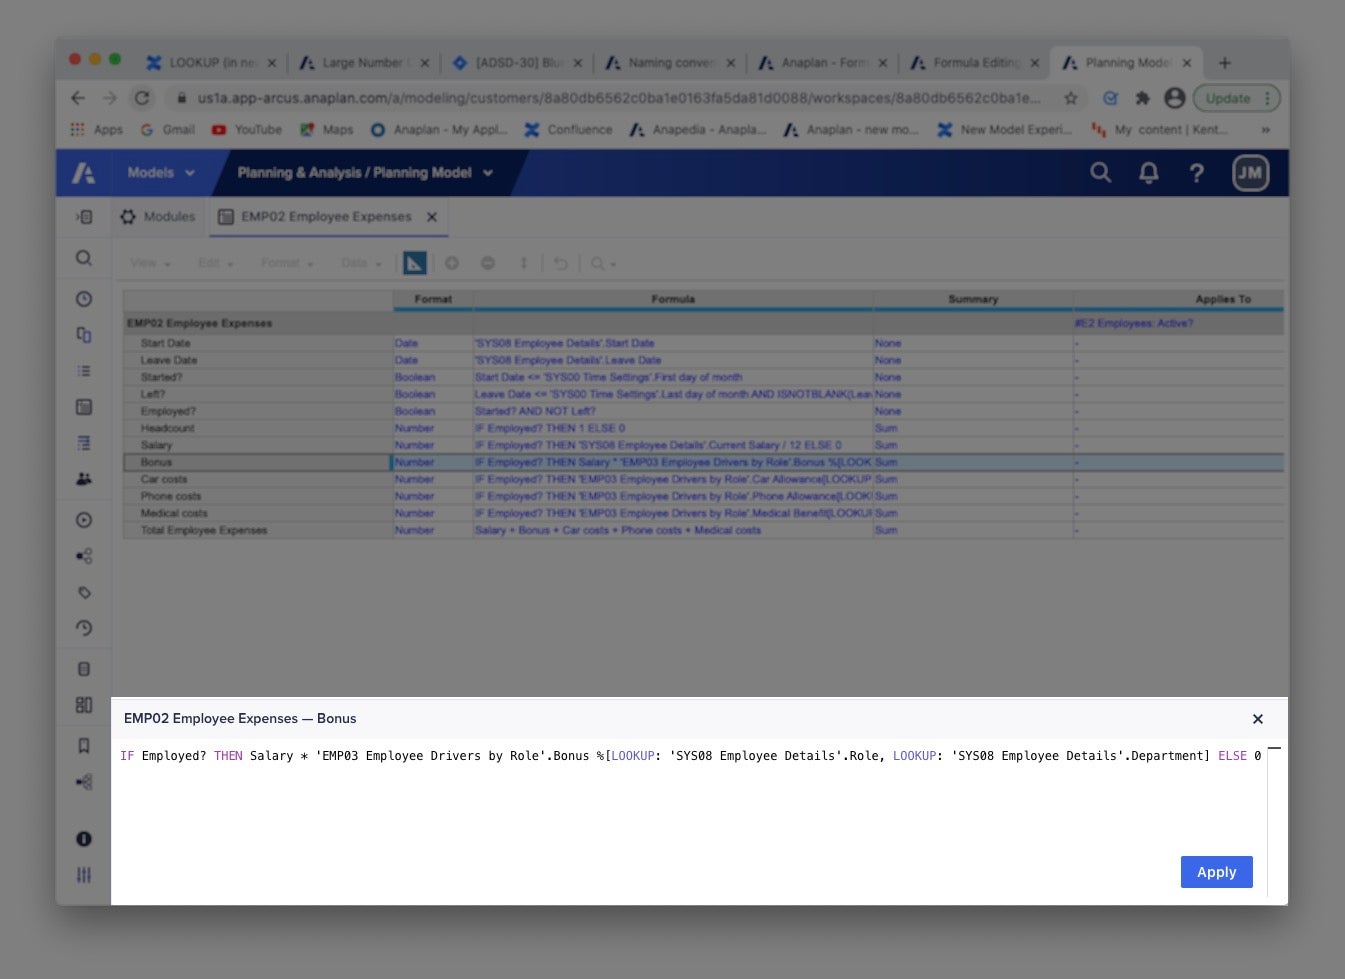Screen dimensions: 1345x979
Task: Click the browser back button
Action: point(78,98)
